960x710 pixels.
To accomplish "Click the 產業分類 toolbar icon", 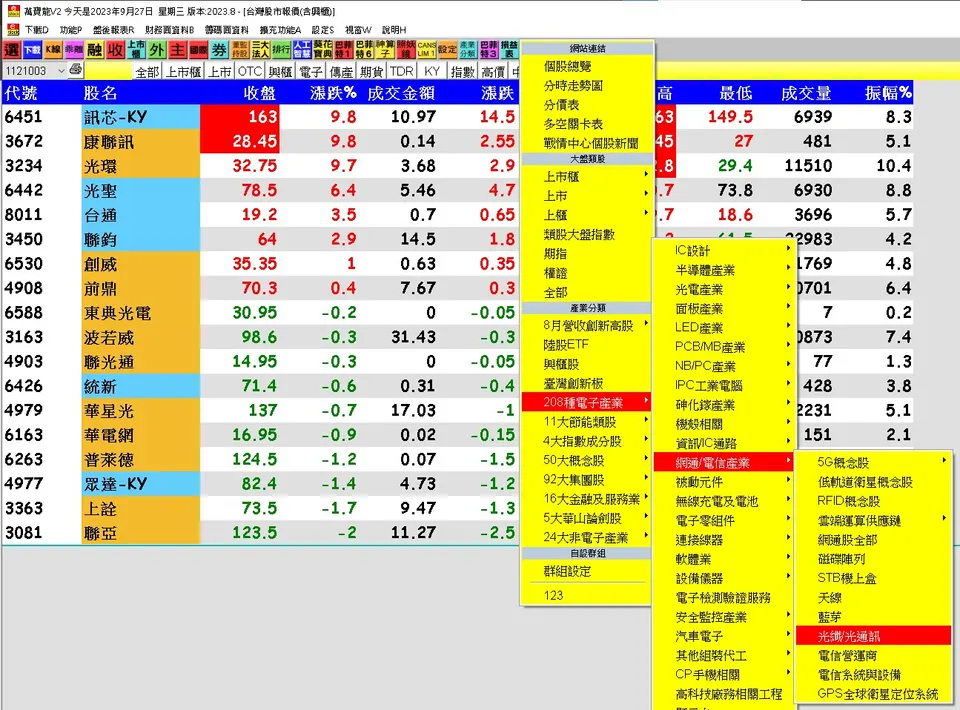I will 468,50.
